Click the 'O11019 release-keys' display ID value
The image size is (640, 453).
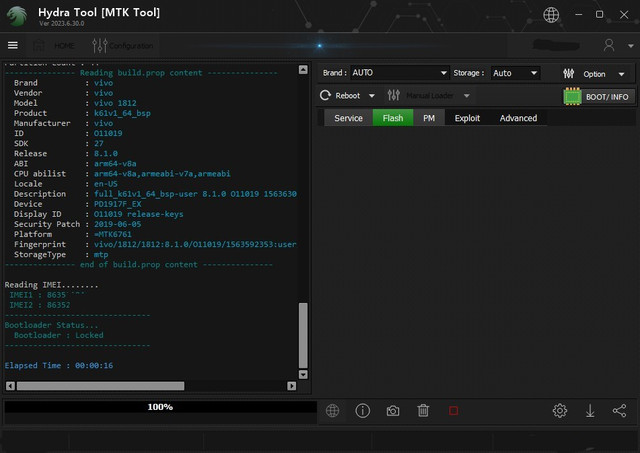point(138,214)
